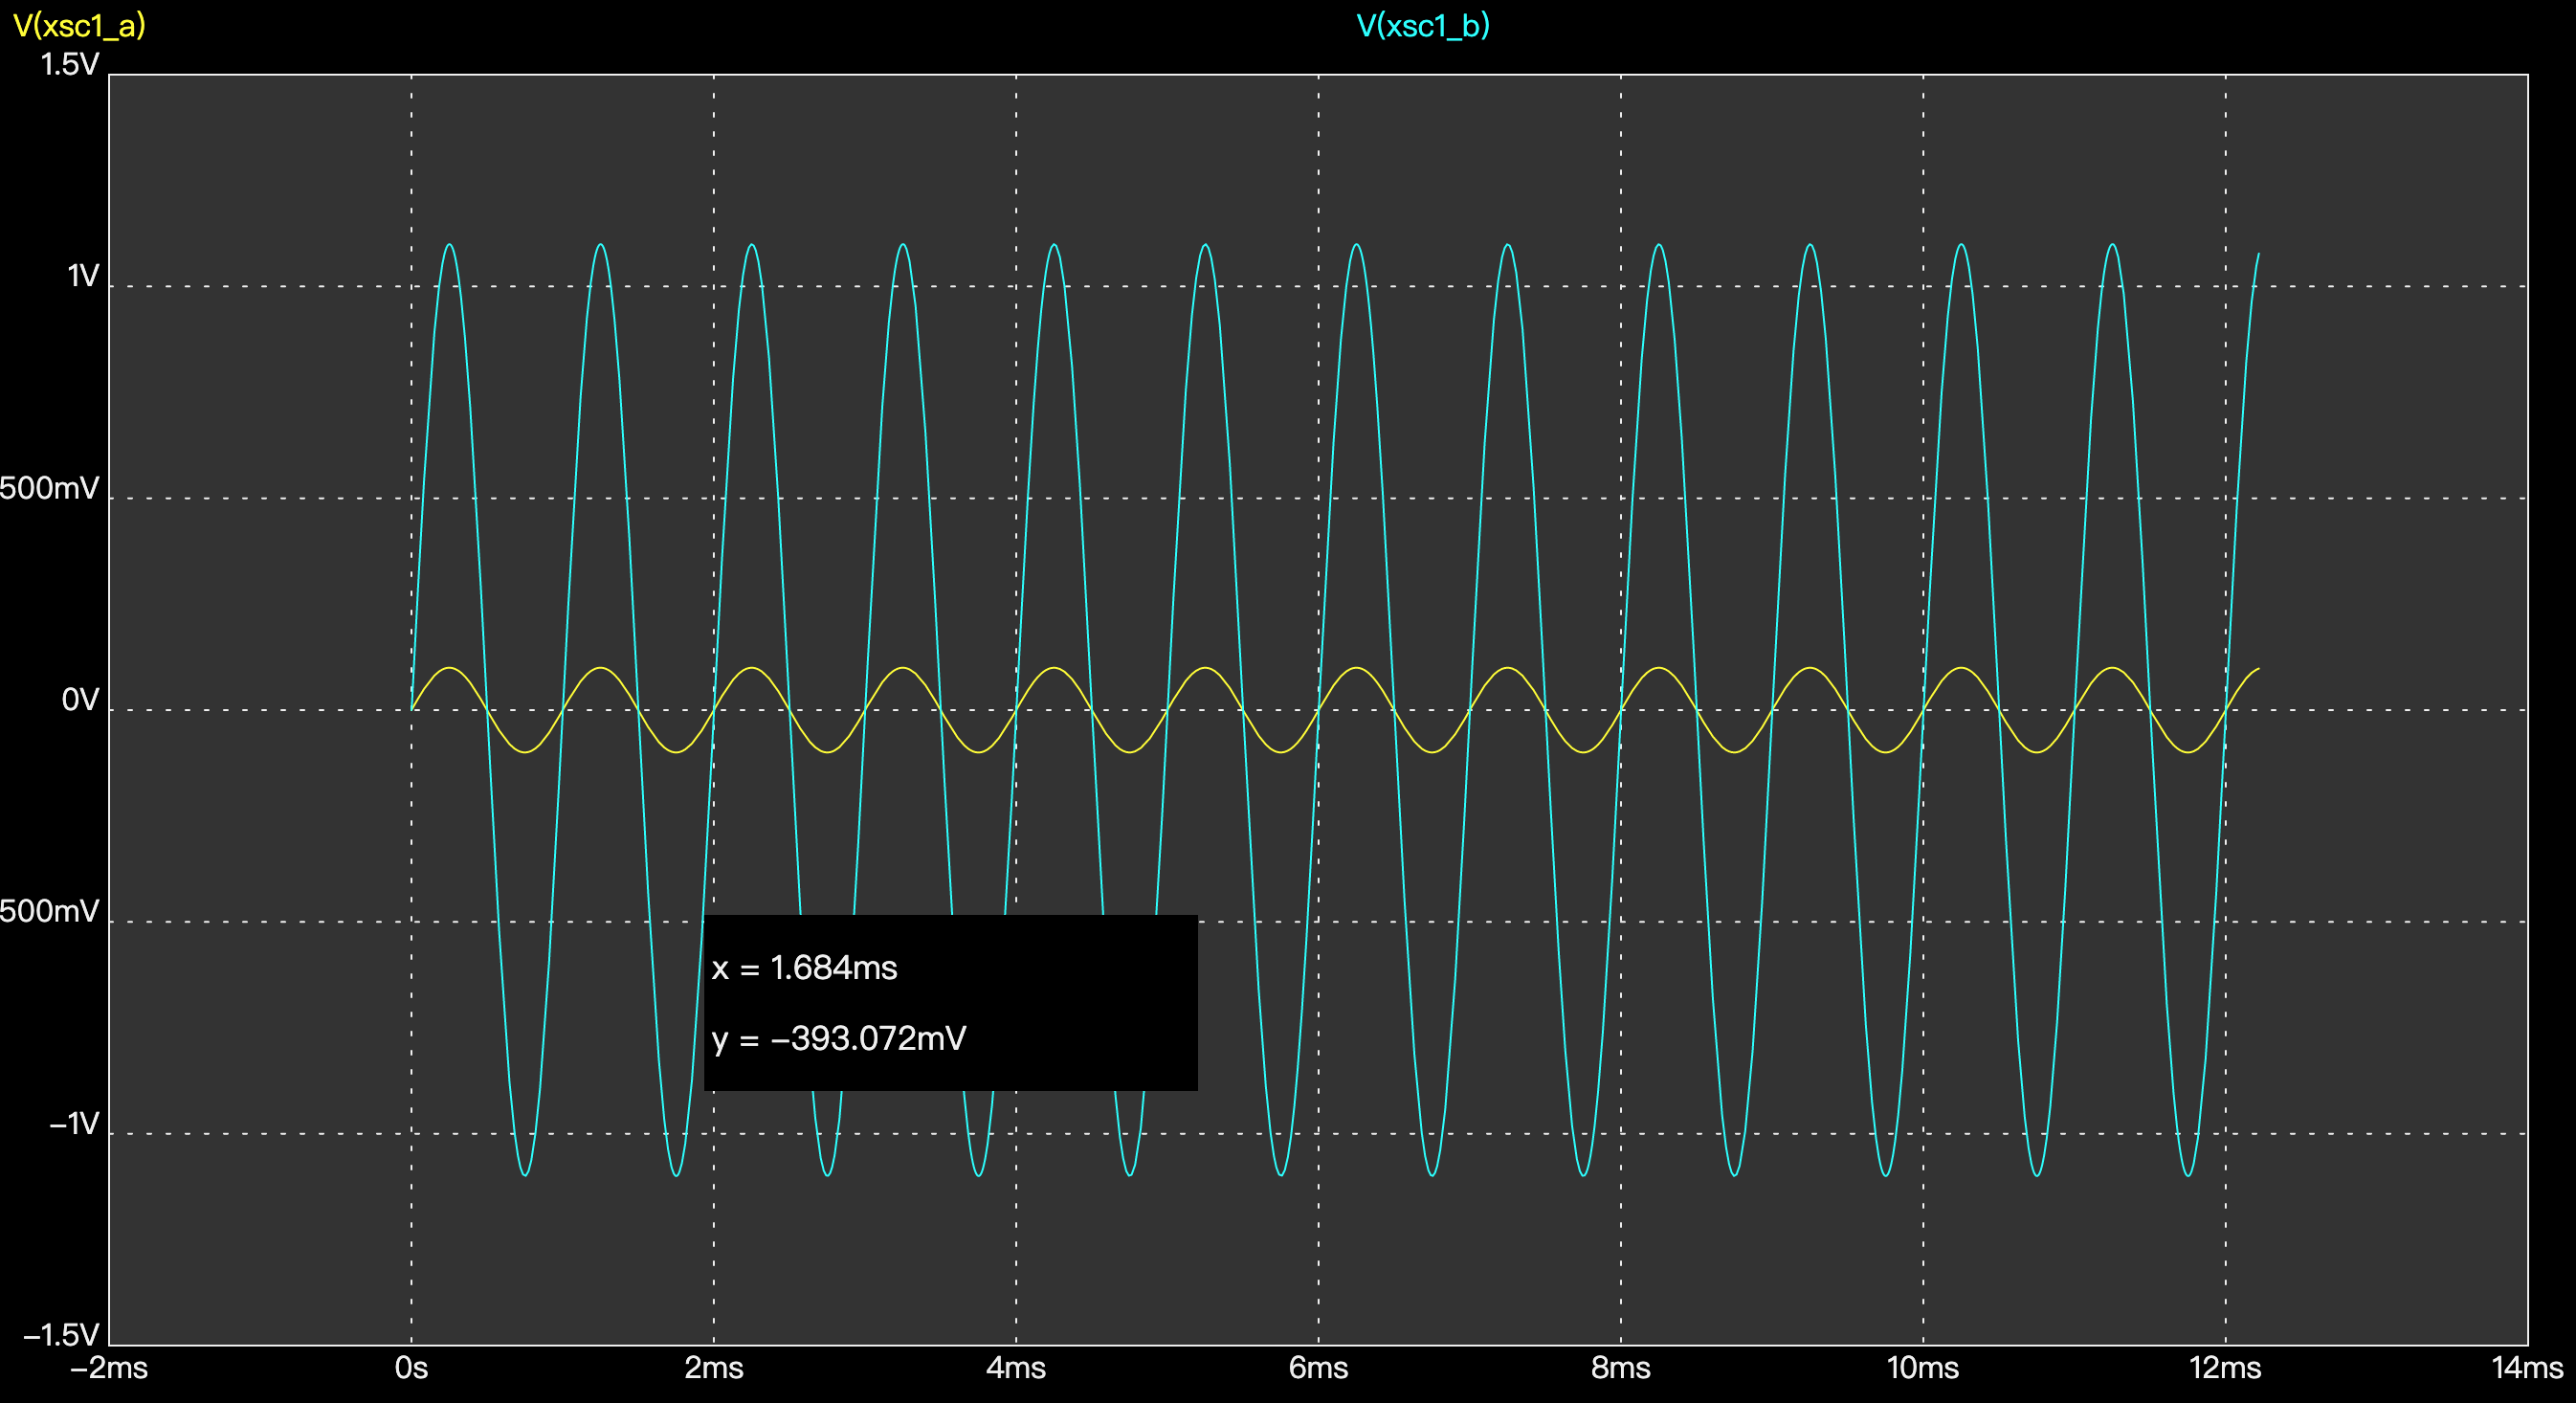Click the 4ms label on the time axis
Image resolution: width=2576 pixels, height=1403 pixels.
(1016, 1368)
